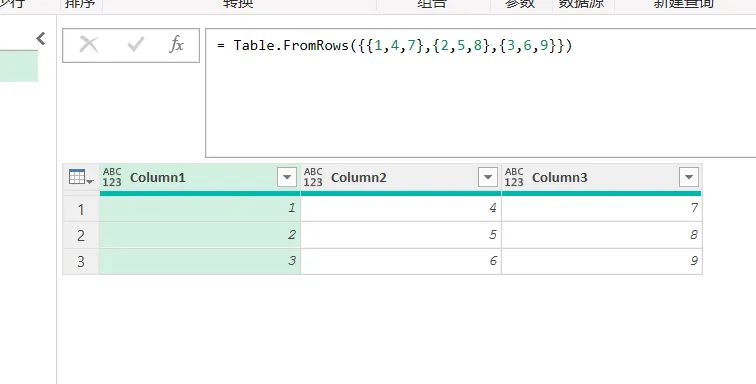
Task: Click the cell containing 8 in Column3
Action: pyautogui.click(x=602, y=235)
